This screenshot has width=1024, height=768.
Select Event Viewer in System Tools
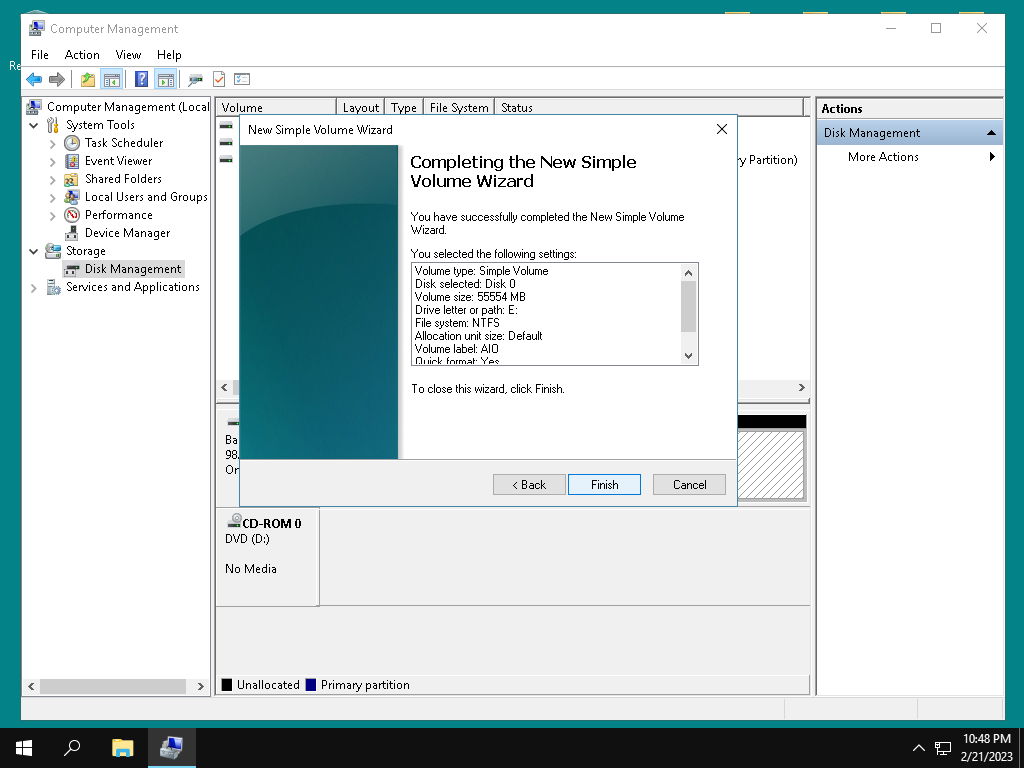point(118,161)
